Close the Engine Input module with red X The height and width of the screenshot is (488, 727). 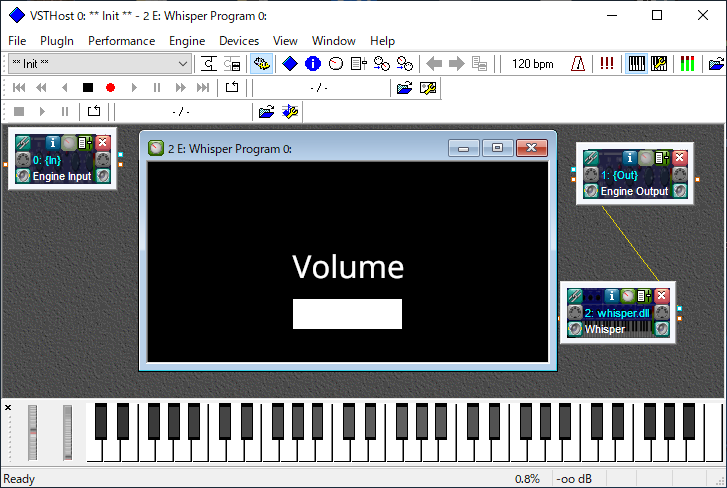coord(102,142)
